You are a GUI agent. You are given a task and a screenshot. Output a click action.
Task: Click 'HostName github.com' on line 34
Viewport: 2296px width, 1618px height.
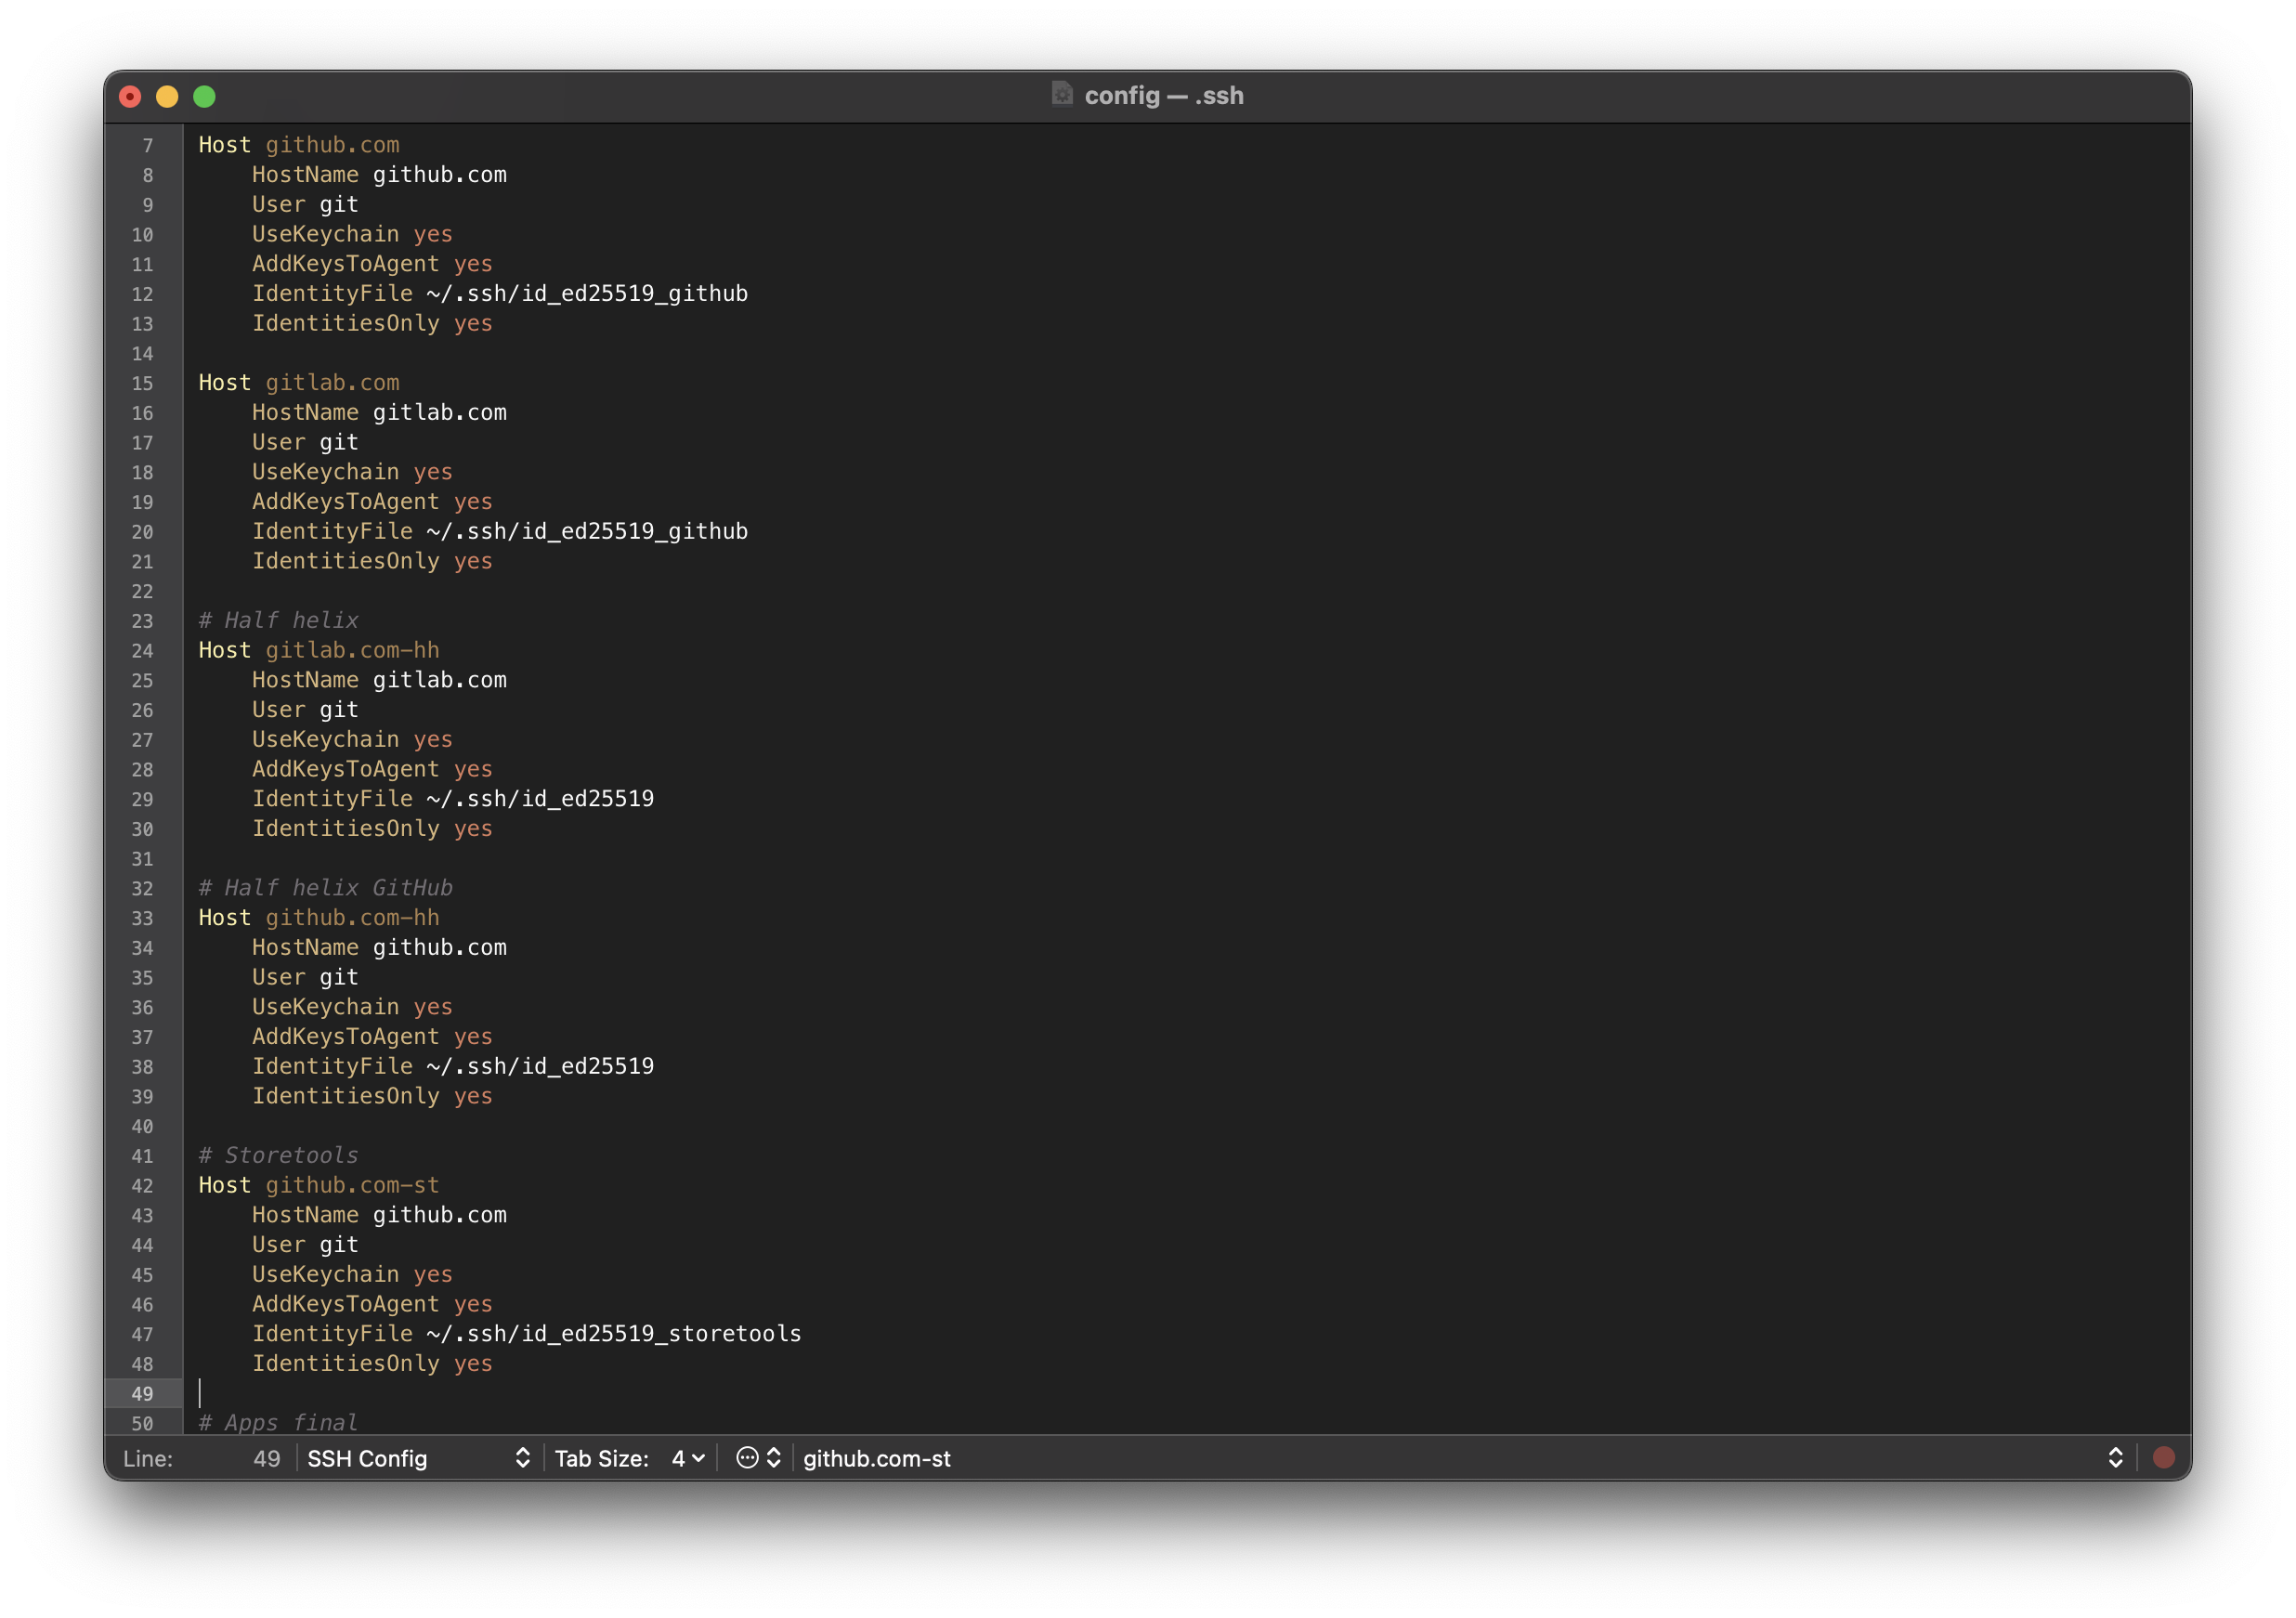[379, 947]
